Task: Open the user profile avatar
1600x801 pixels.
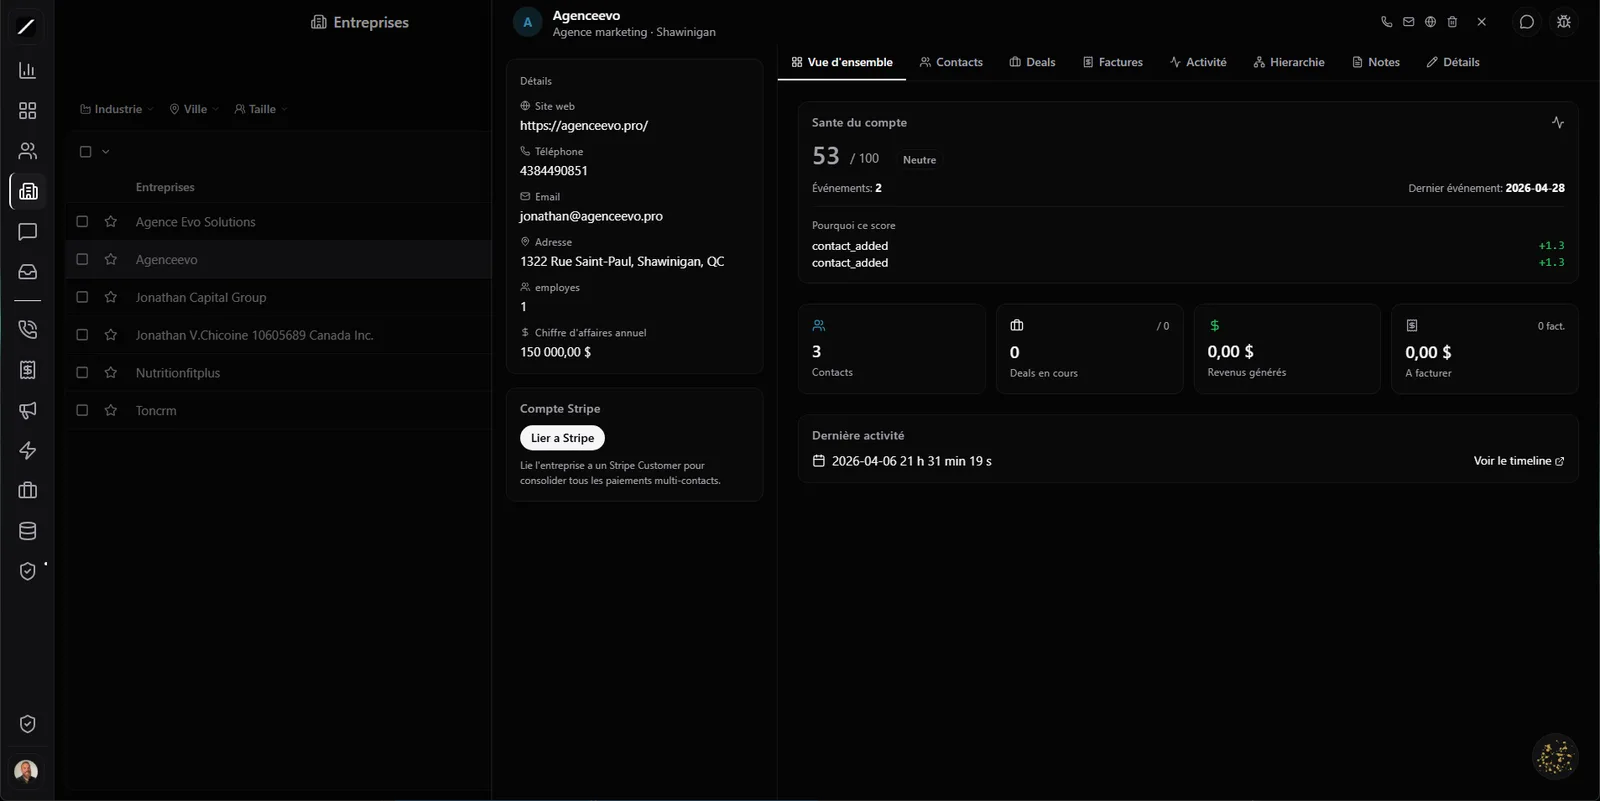Action: (x=27, y=771)
